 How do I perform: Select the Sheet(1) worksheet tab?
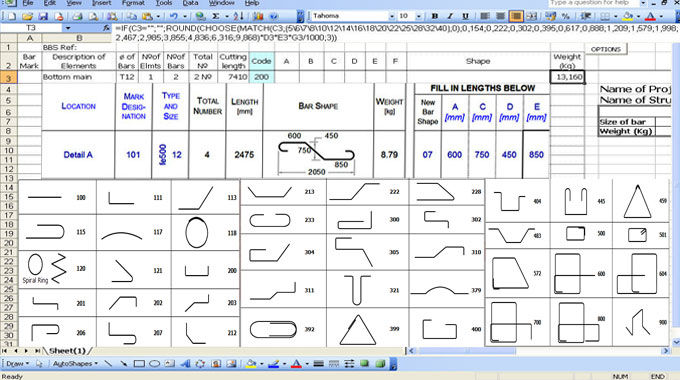click(67, 351)
